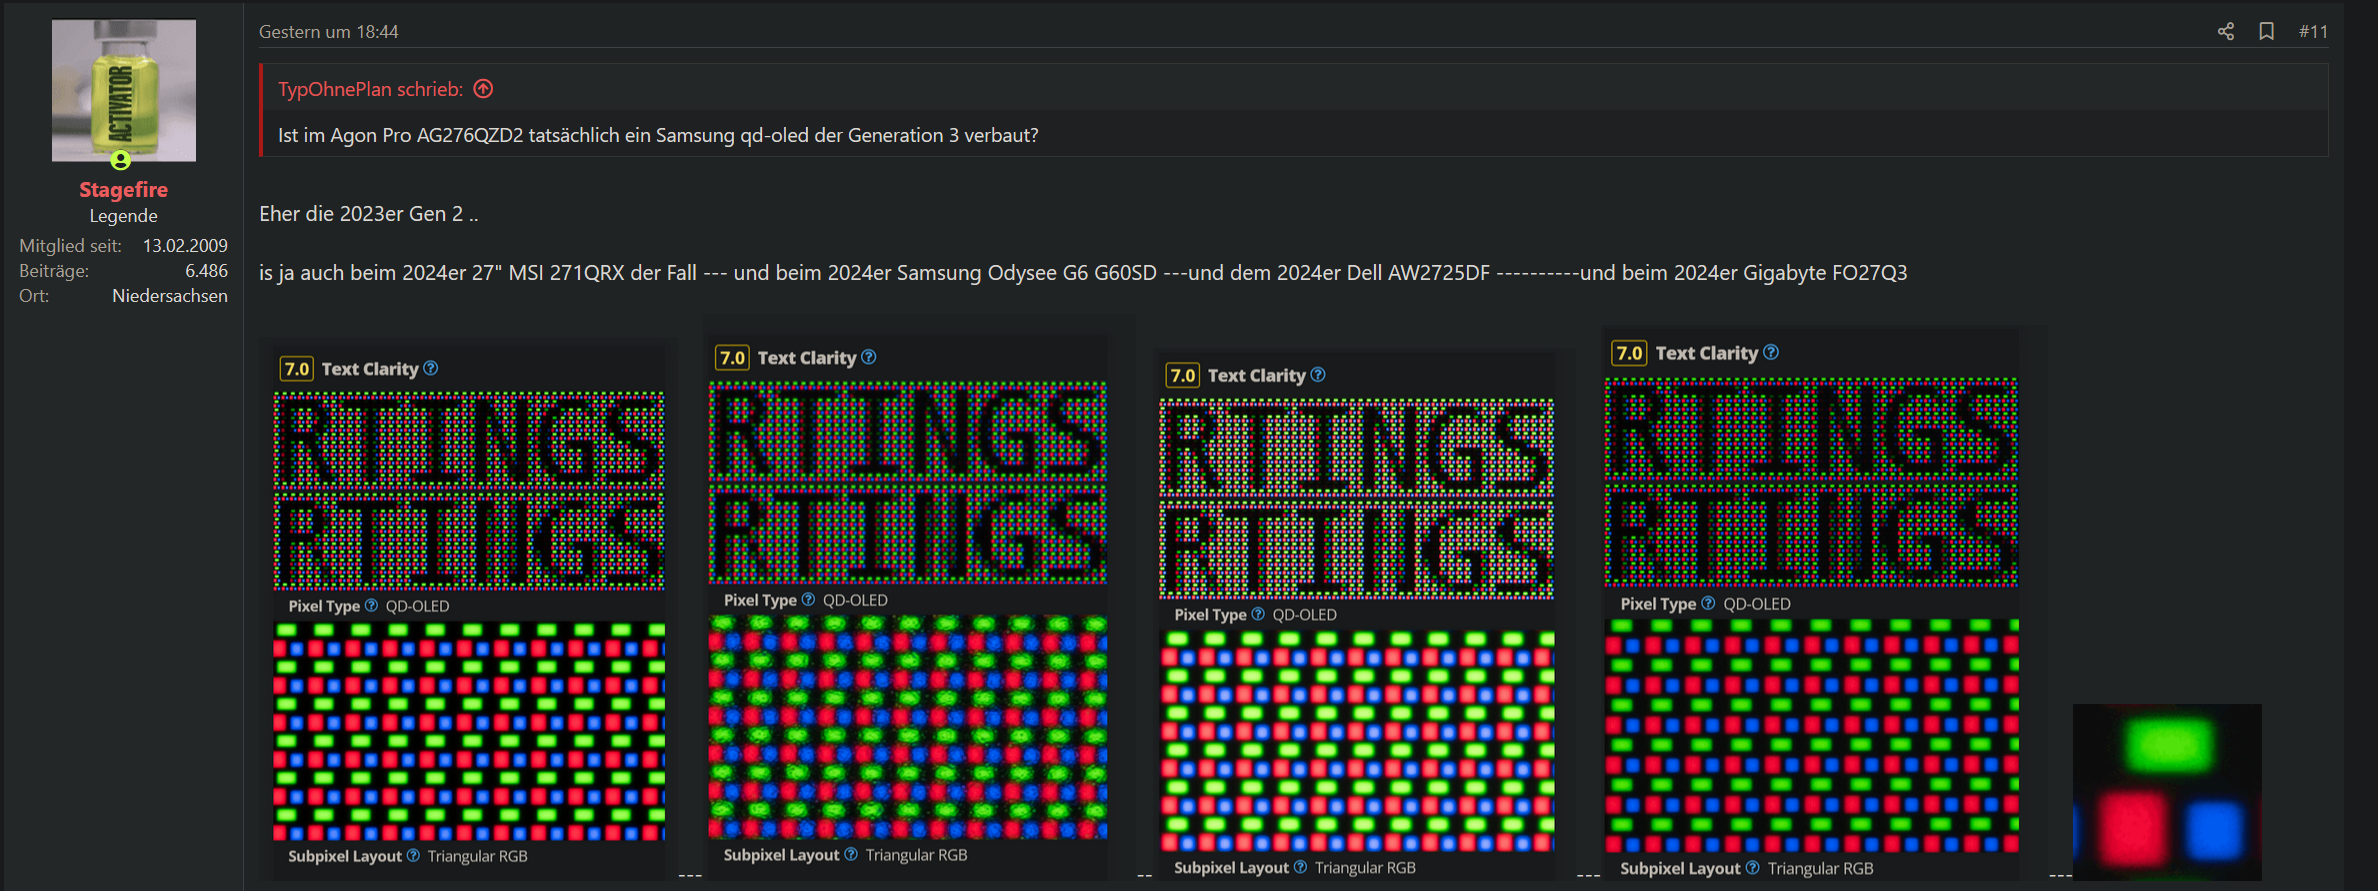This screenshot has width=2378, height=891.
Task: Click the user title Legende
Action: [124, 216]
